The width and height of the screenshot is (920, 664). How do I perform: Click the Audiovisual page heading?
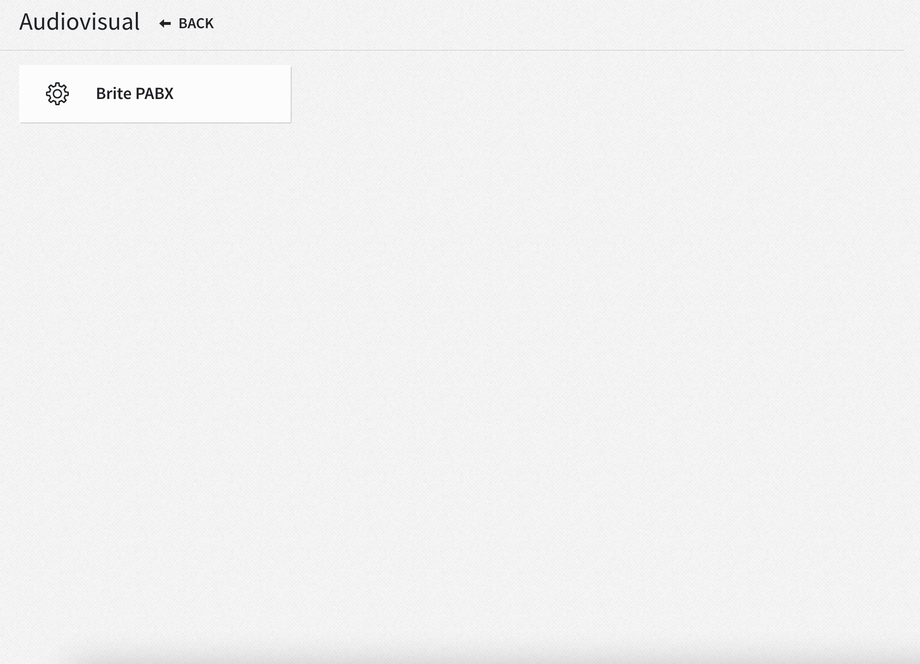[x=80, y=22]
